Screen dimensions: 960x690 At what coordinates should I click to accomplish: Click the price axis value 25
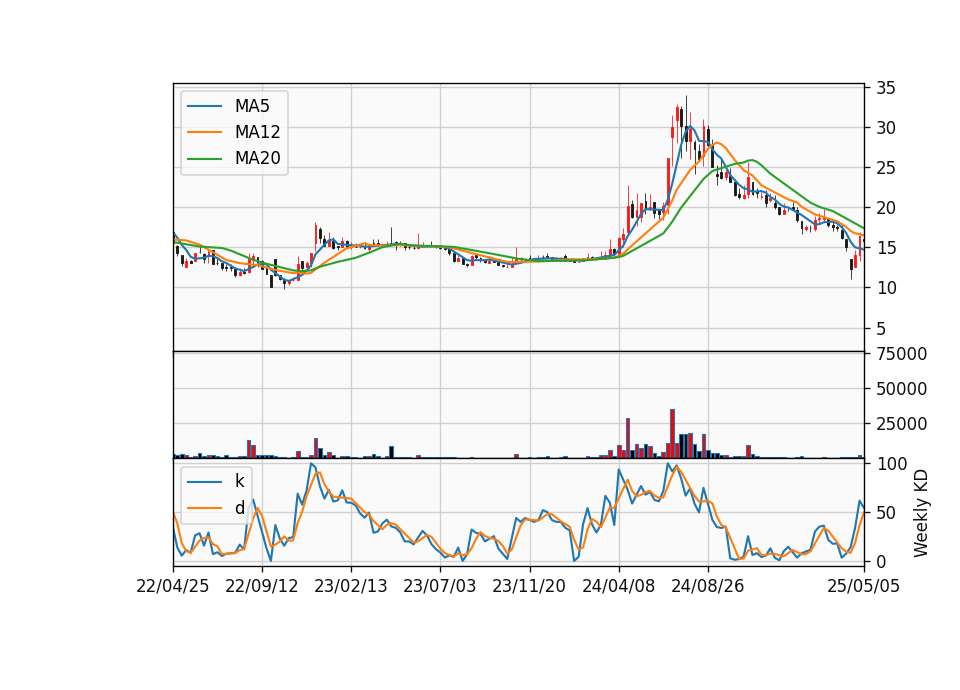[886, 168]
